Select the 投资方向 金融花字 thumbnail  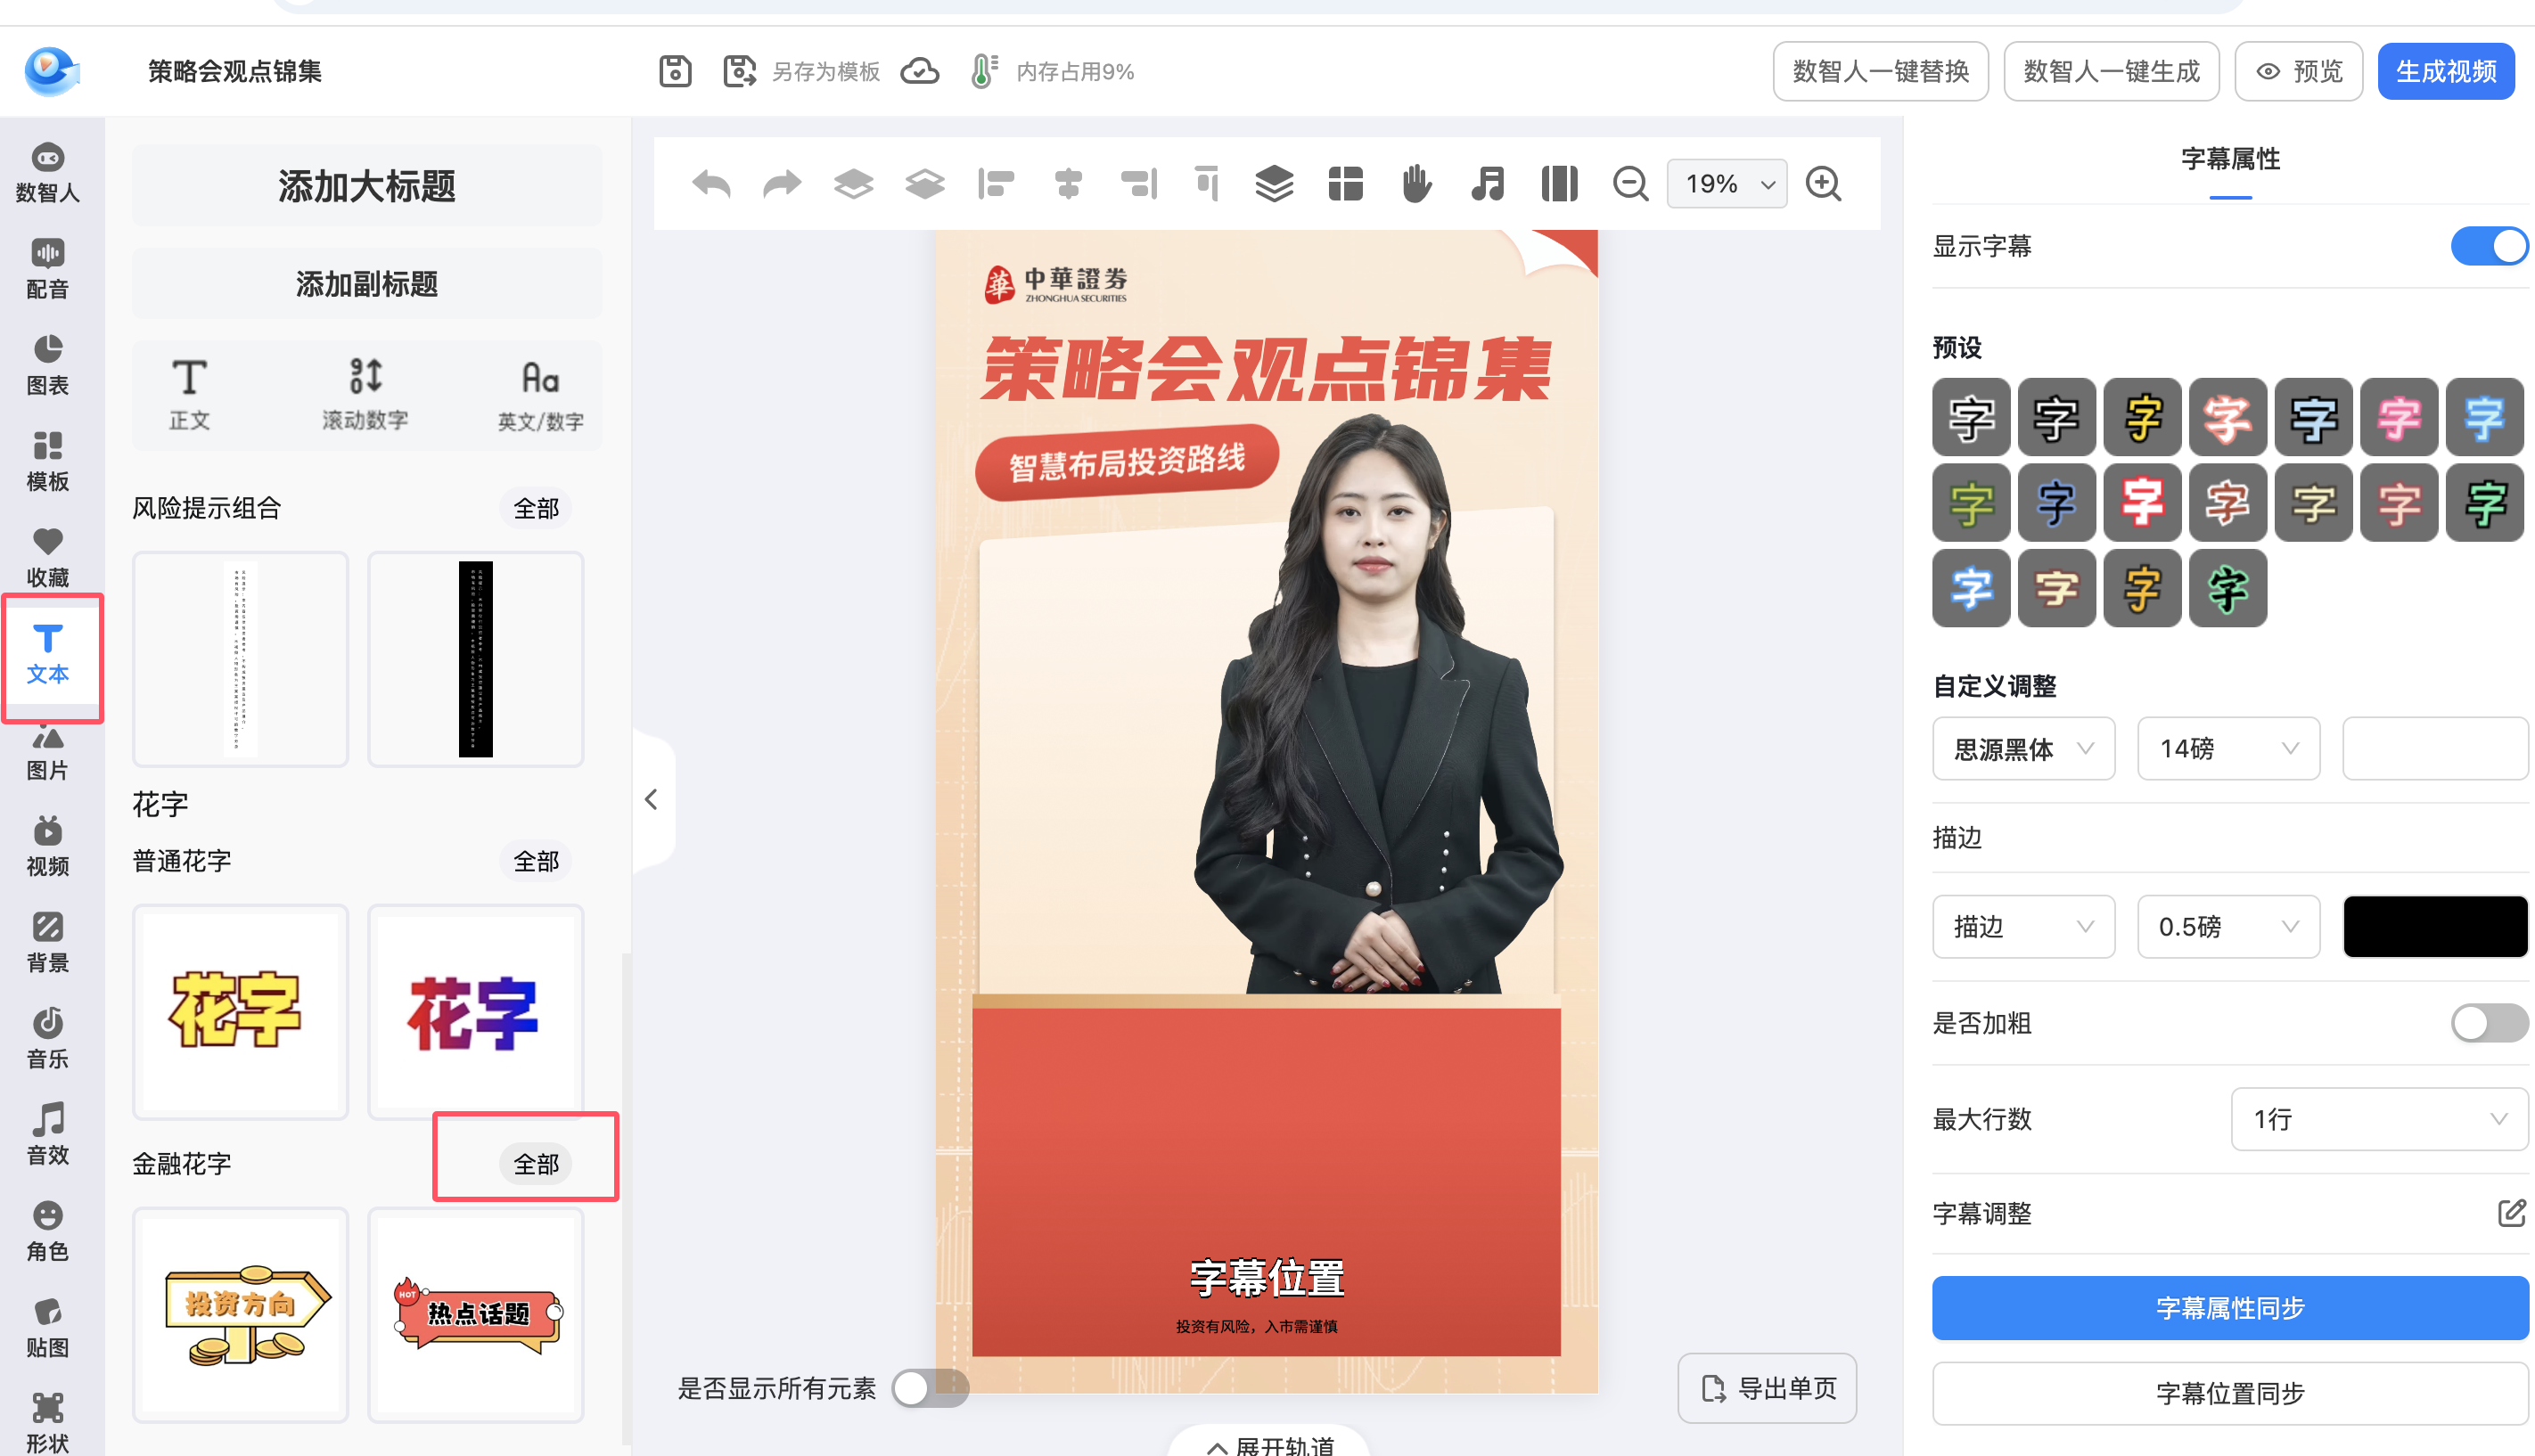point(240,1314)
